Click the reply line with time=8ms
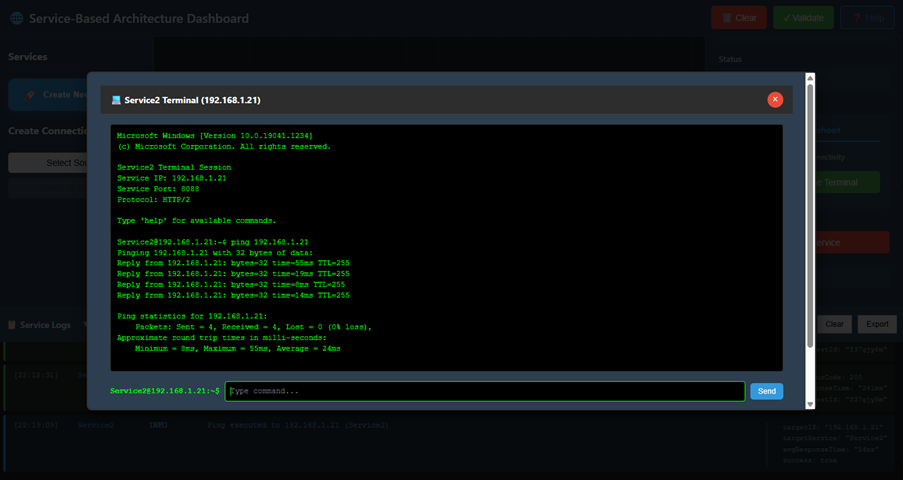Image resolution: width=903 pixels, height=480 pixels. pyautogui.click(x=231, y=285)
